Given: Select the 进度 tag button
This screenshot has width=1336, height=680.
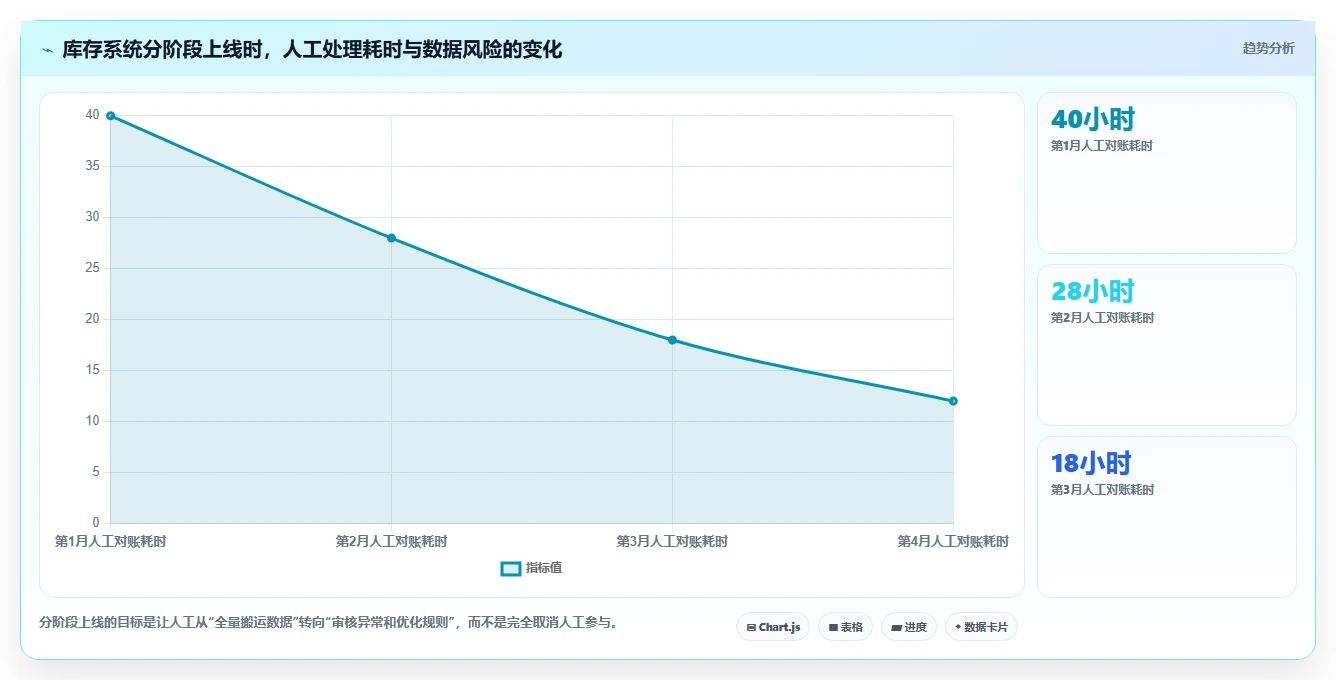Looking at the screenshot, I should click(908, 627).
